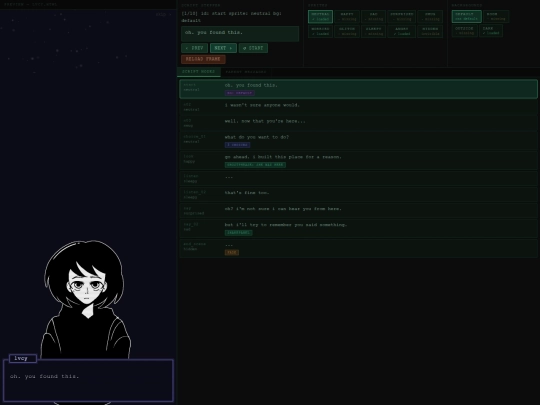Screen dimensions: 540x405
Task: Select the GLITCH sprite
Action: (347, 31)
